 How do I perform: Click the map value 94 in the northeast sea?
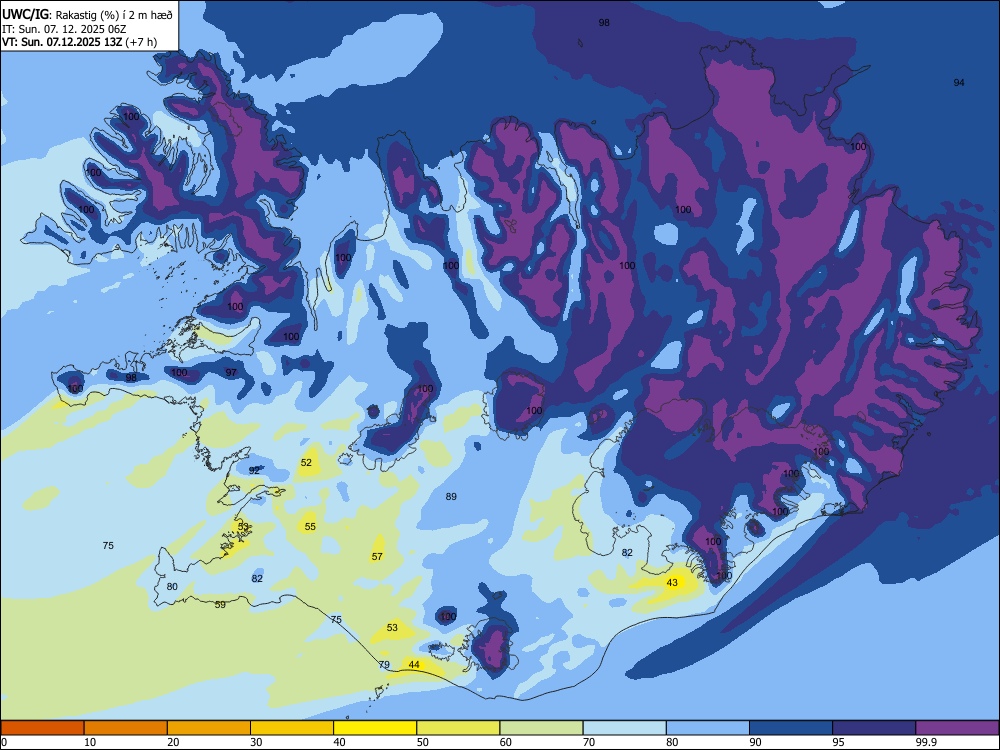(959, 82)
